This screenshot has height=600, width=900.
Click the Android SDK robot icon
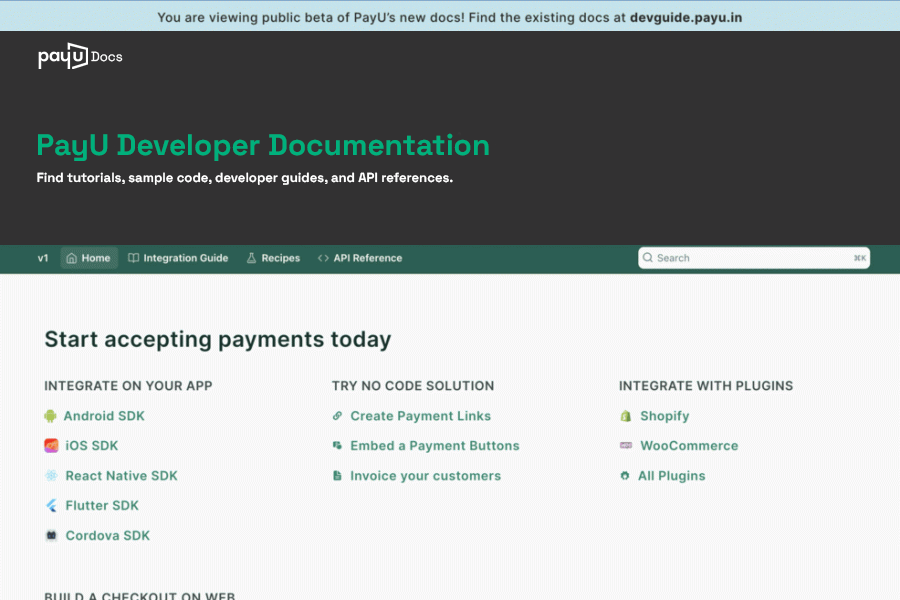(x=50, y=416)
